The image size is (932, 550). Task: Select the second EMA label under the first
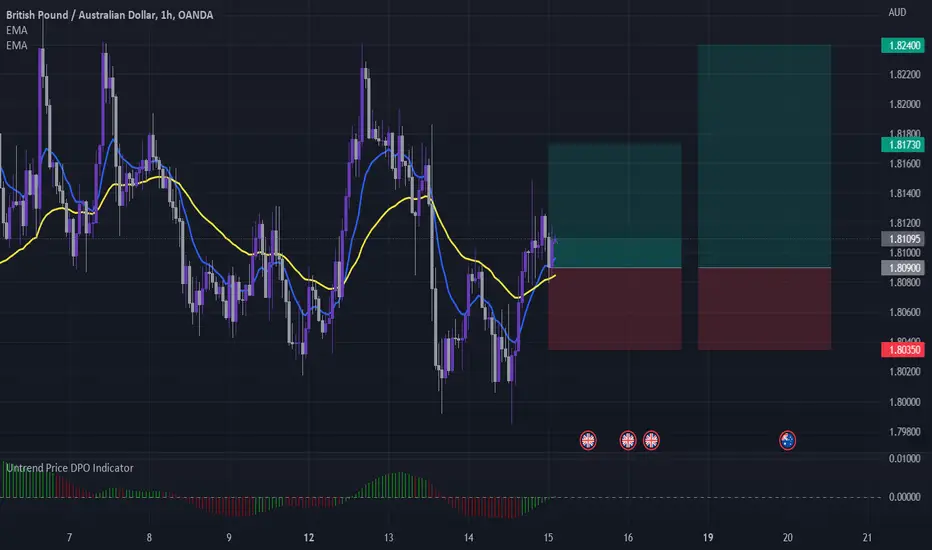[x=17, y=46]
